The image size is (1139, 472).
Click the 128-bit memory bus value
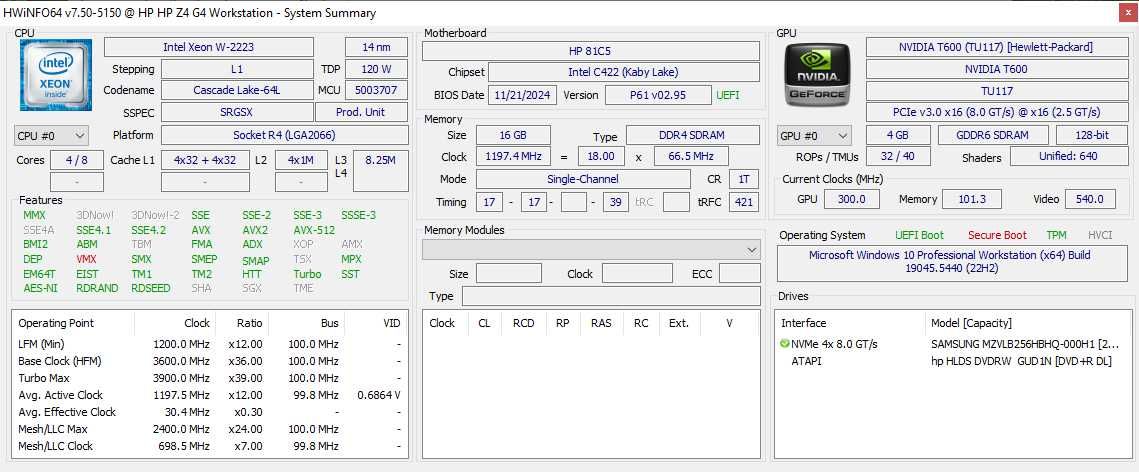(x=1093, y=135)
